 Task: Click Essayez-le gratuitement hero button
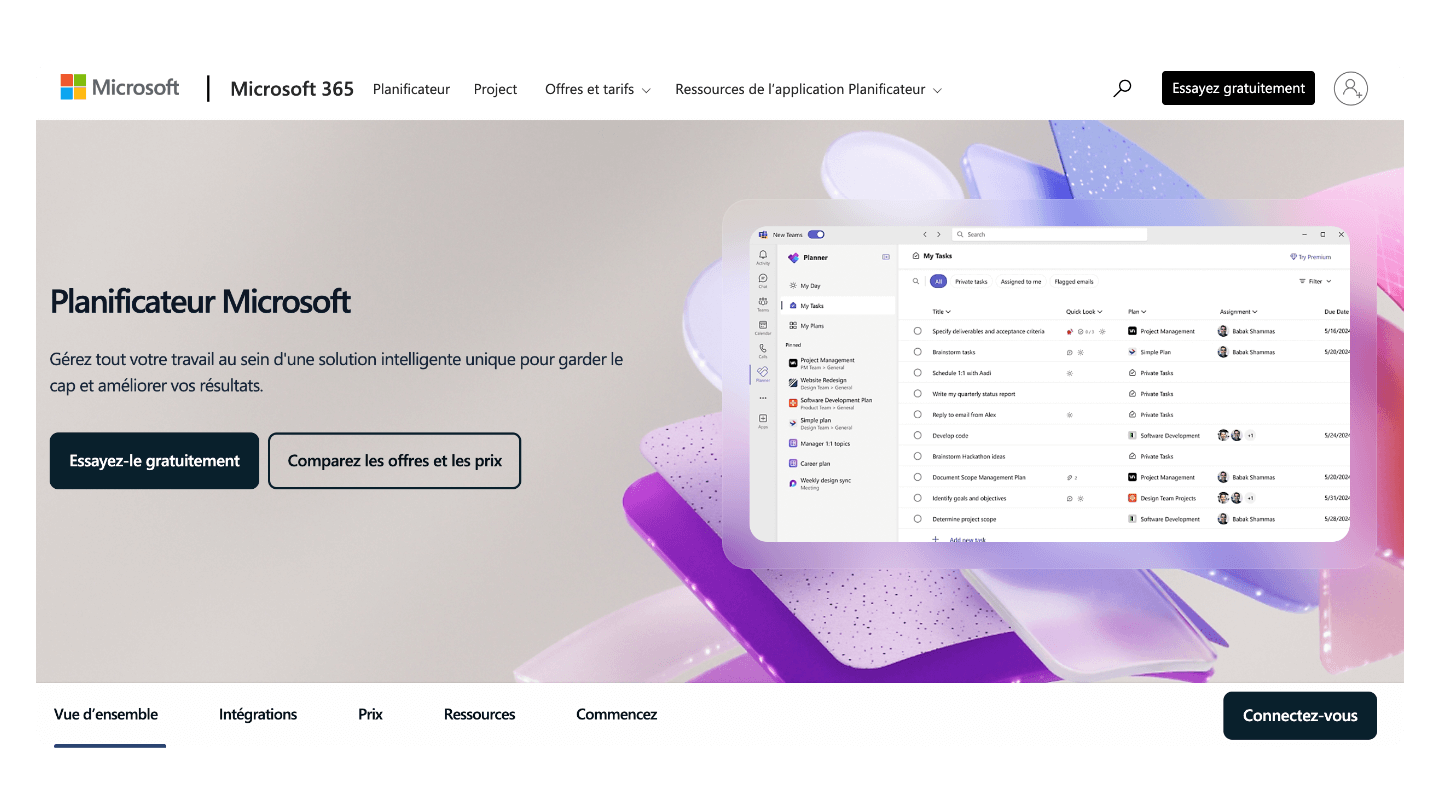(154, 461)
